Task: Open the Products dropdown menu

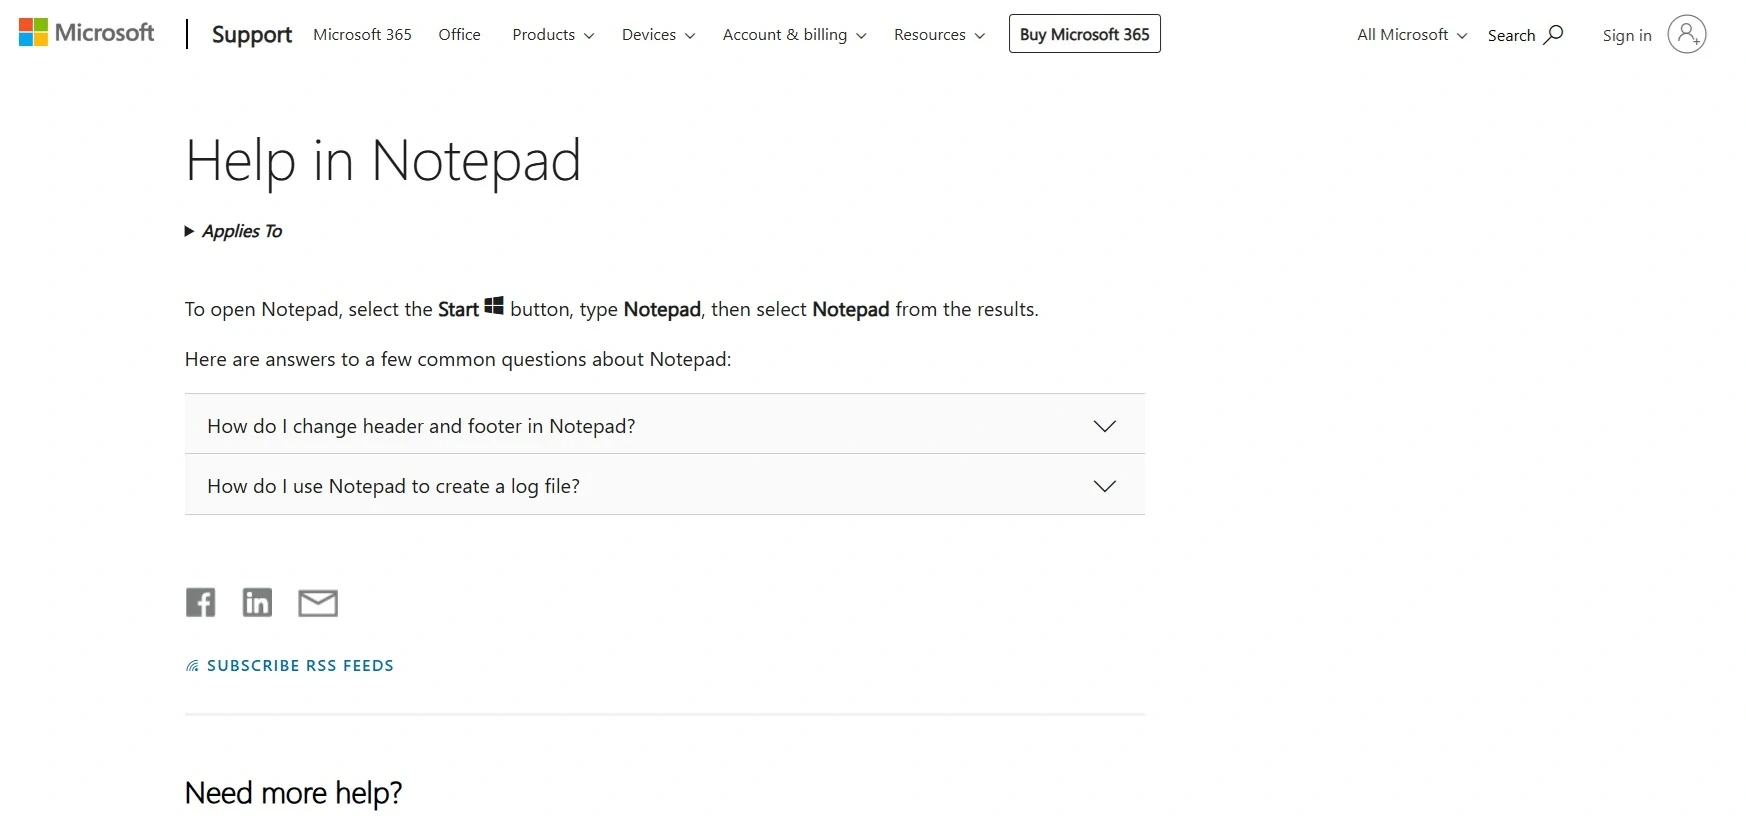Action: 552,35
